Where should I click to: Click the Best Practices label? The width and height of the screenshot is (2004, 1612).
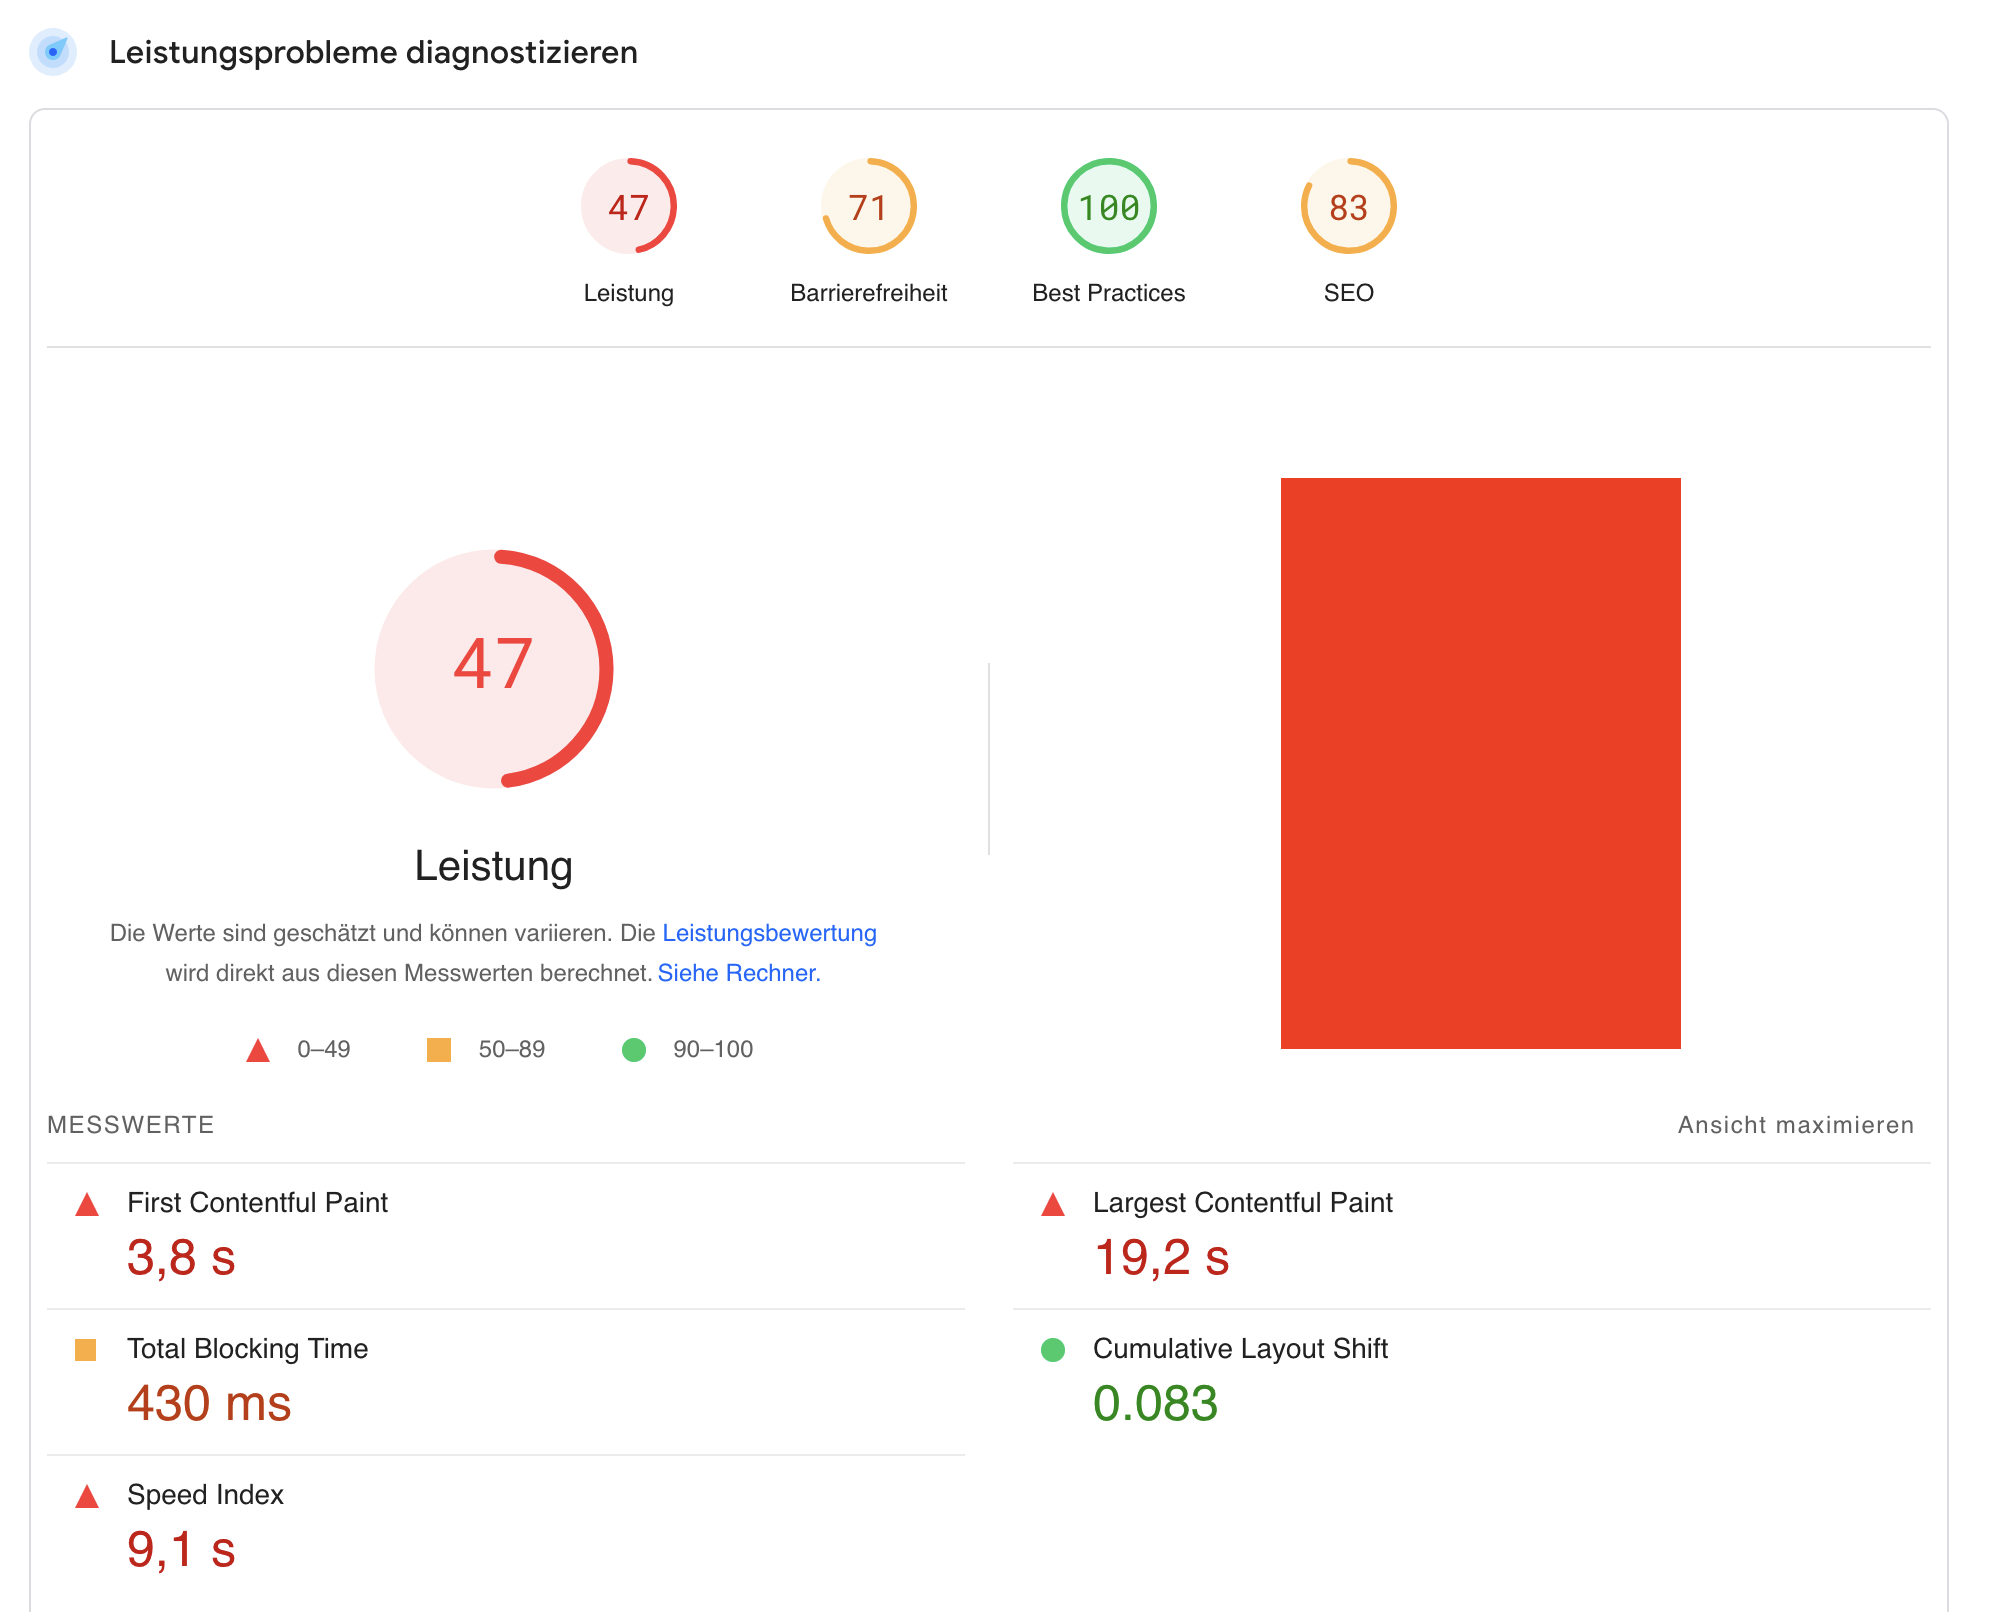(1108, 293)
